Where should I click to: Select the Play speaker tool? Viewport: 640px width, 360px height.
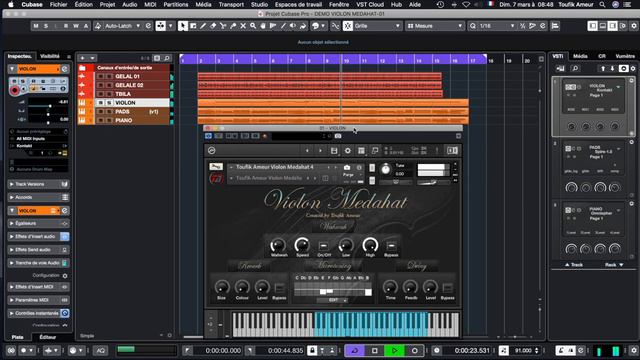point(293,26)
